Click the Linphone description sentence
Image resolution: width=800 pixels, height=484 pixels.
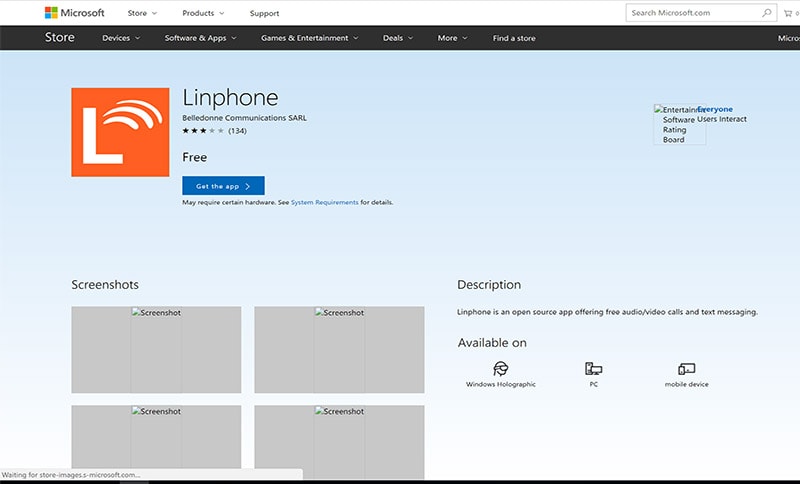pos(607,312)
